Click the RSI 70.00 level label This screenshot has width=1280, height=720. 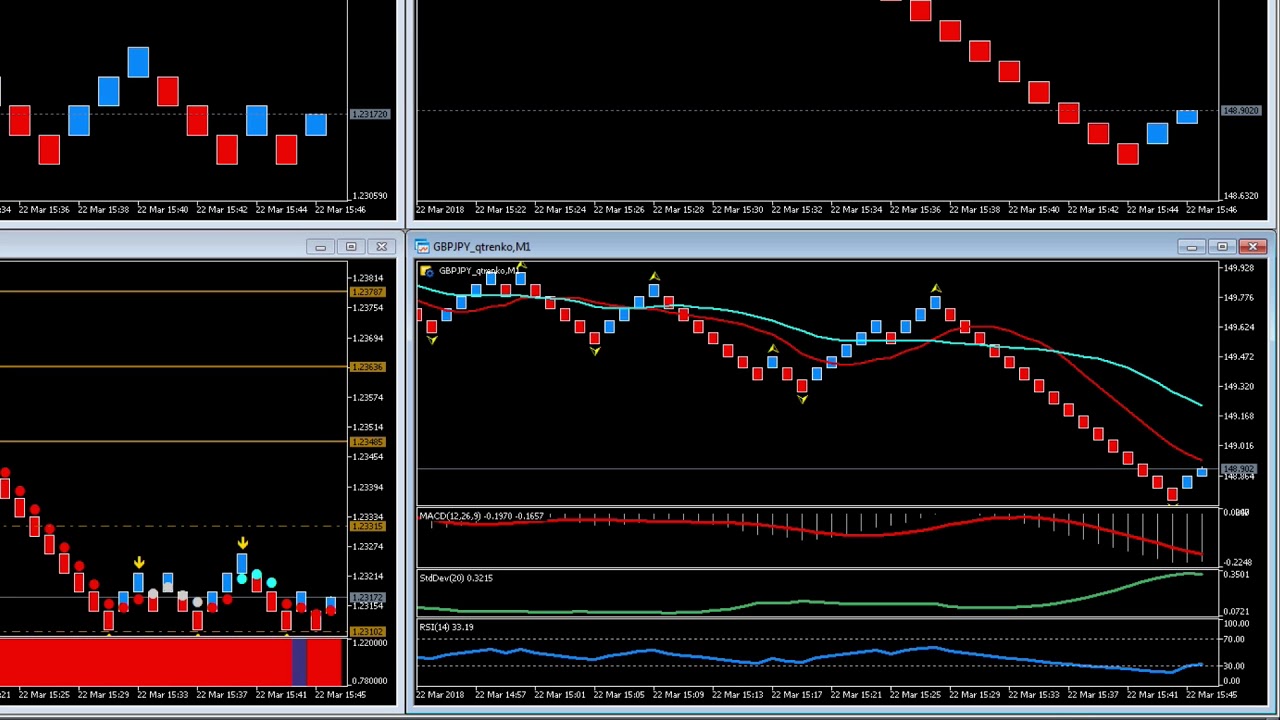(x=1233, y=639)
